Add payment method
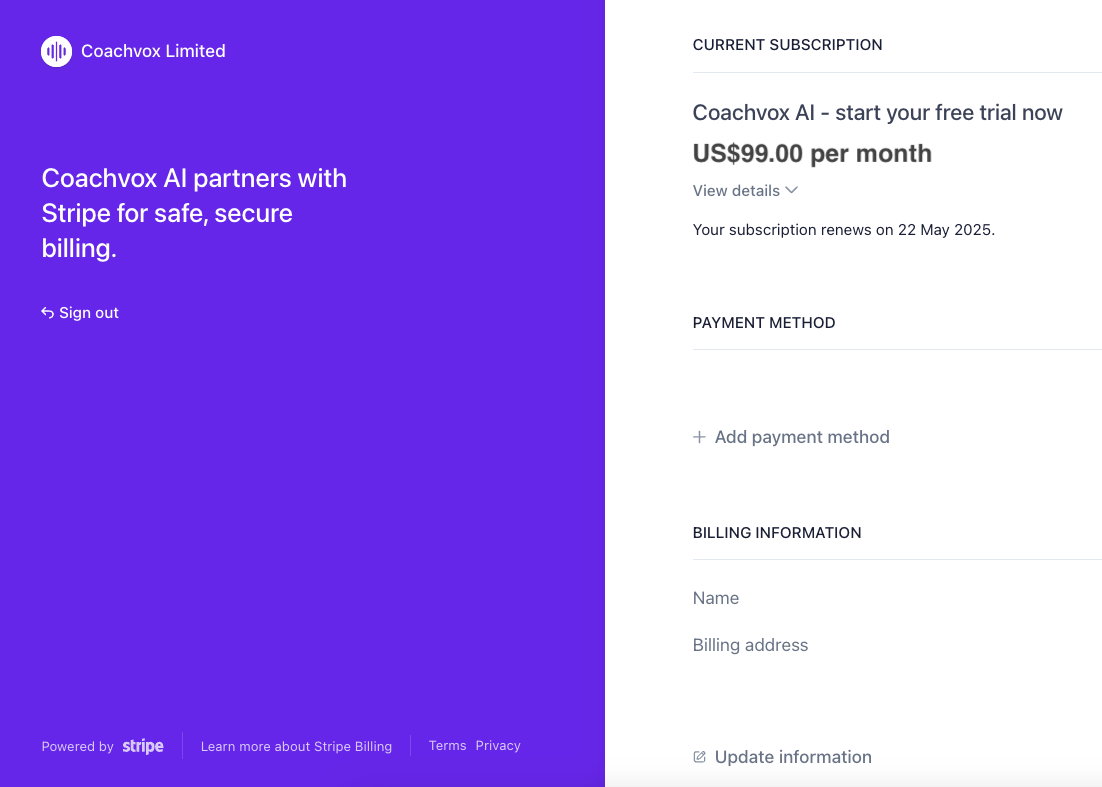This screenshot has width=1102, height=787. pyautogui.click(x=801, y=437)
